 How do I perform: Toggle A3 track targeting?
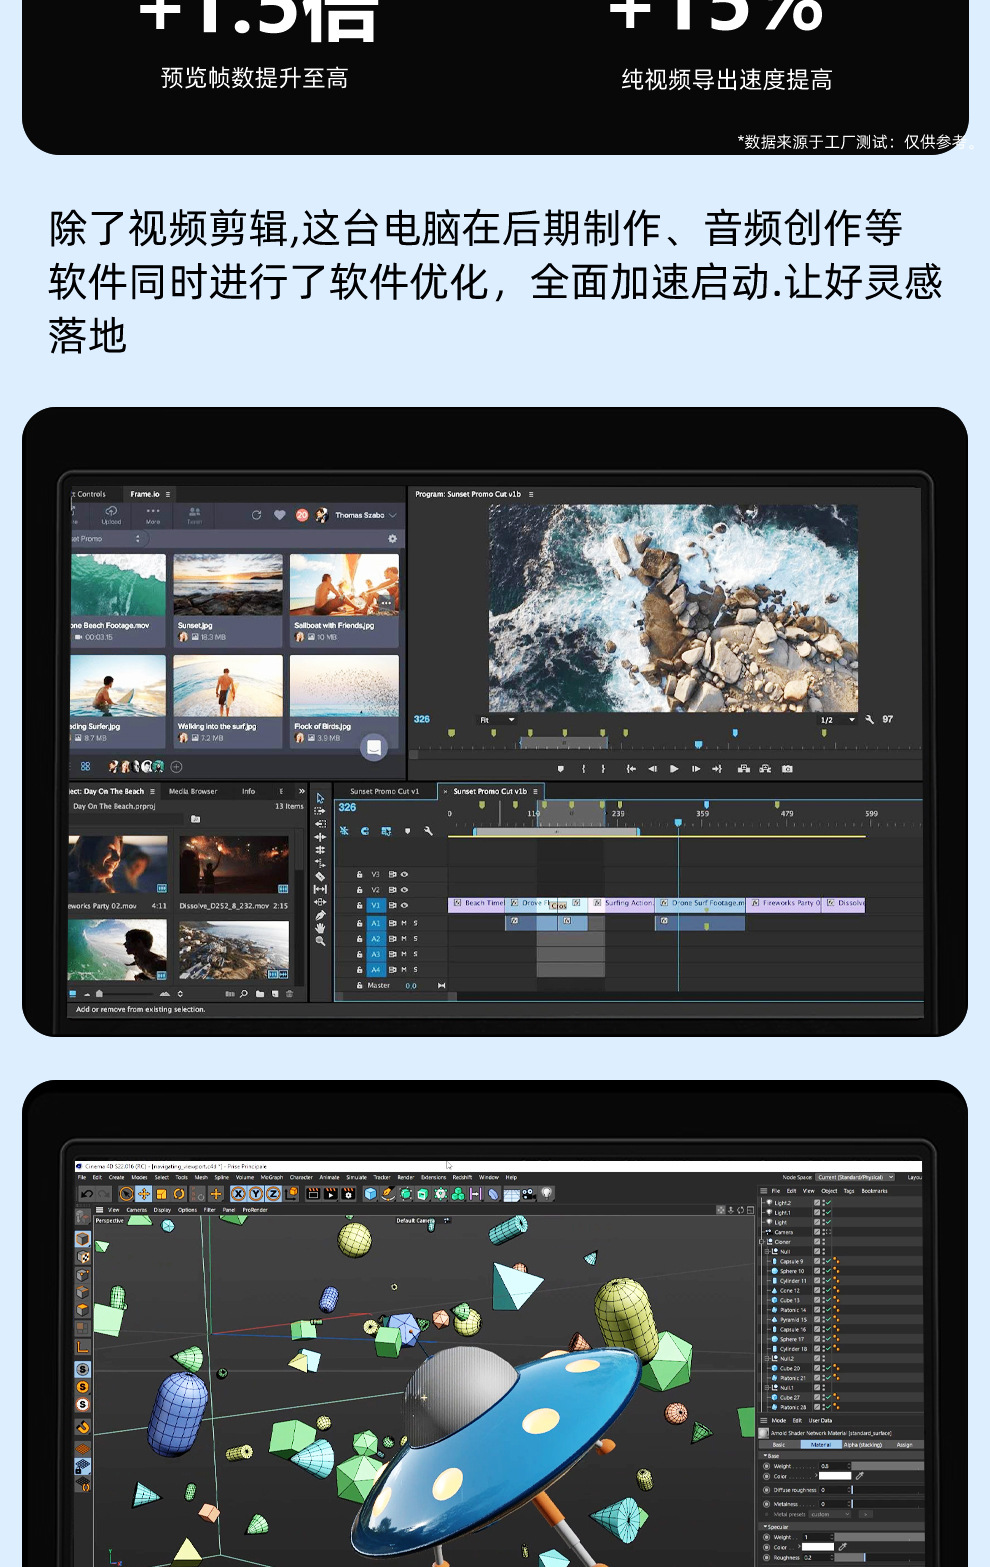376,954
